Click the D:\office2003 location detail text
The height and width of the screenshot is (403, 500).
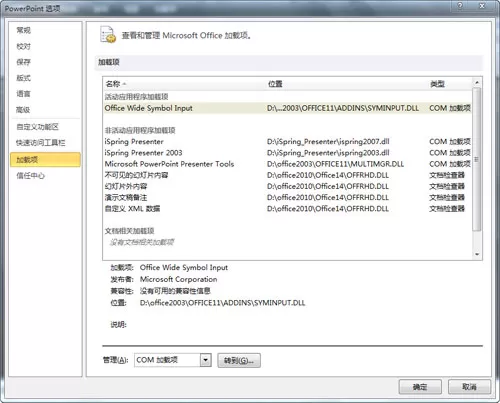(222, 303)
